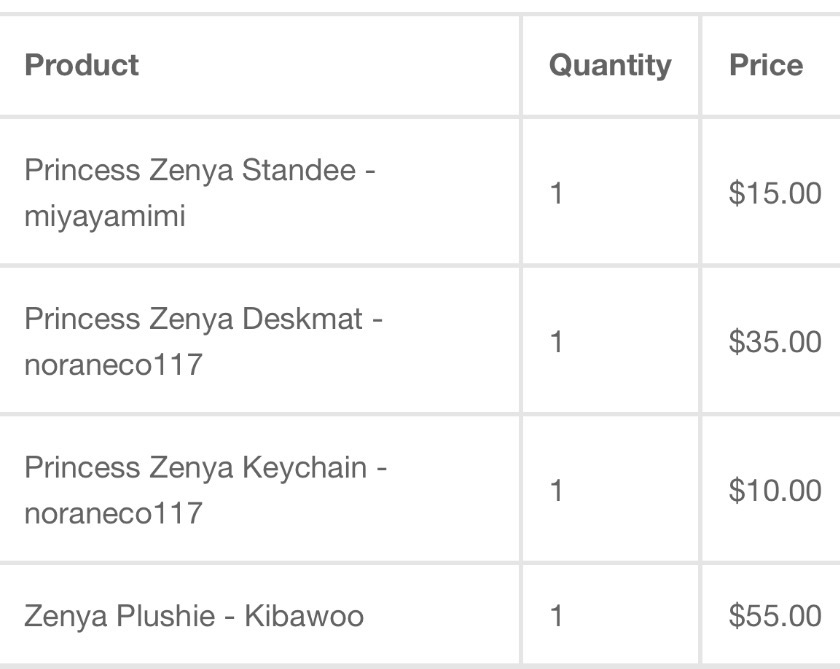Click the $10.00 price

click(x=775, y=490)
